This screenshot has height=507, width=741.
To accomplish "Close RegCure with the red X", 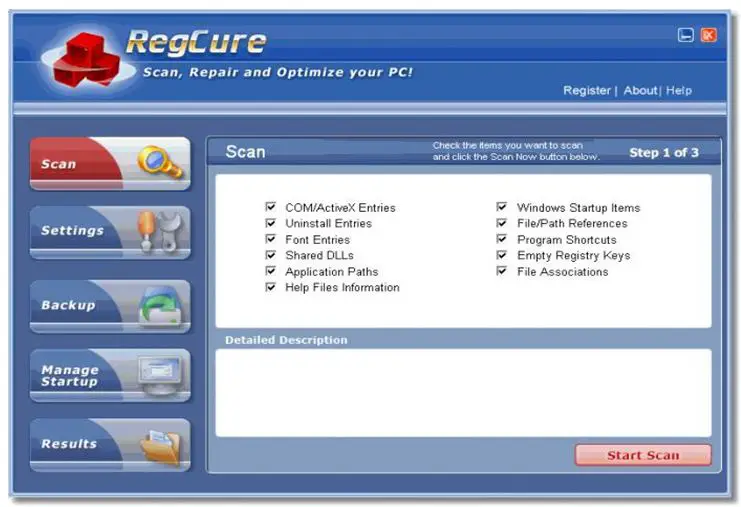I will [x=708, y=35].
